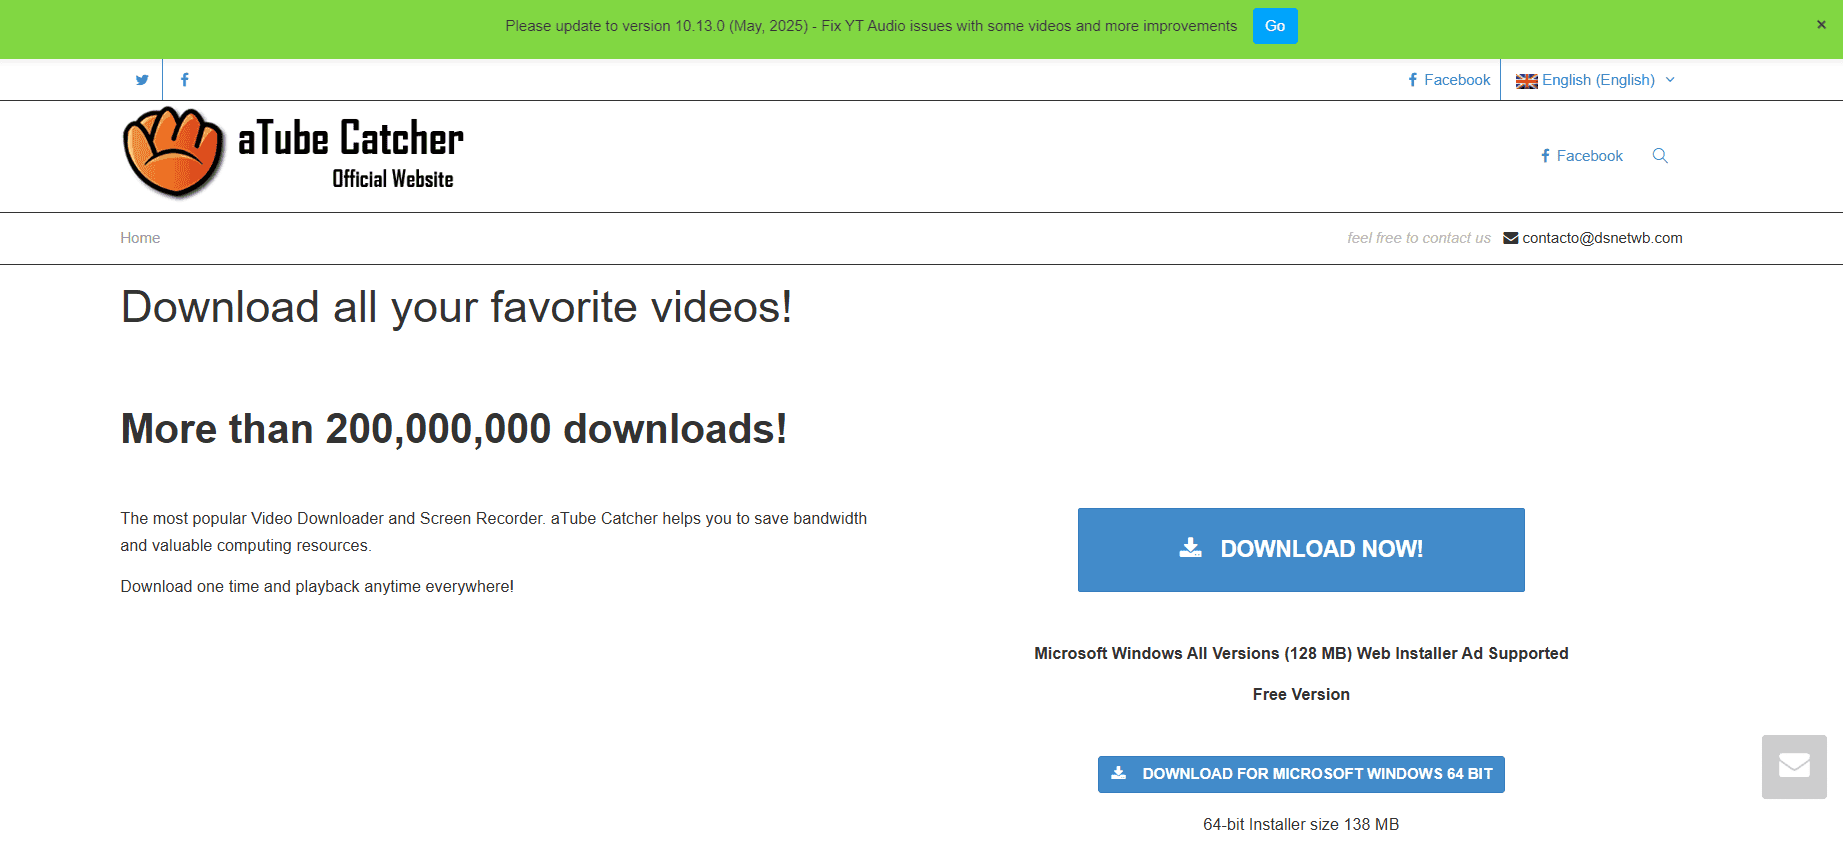
Task: Click the contacto@dsnetwb.com email link
Action: click(1602, 238)
